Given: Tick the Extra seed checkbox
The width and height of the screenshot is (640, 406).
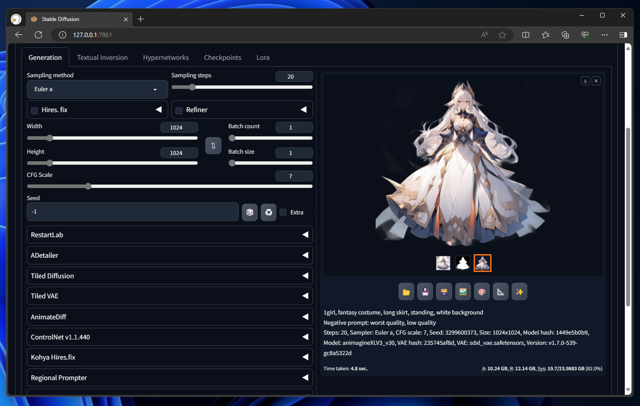Looking at the screenshot, I should tap(284, 212).
